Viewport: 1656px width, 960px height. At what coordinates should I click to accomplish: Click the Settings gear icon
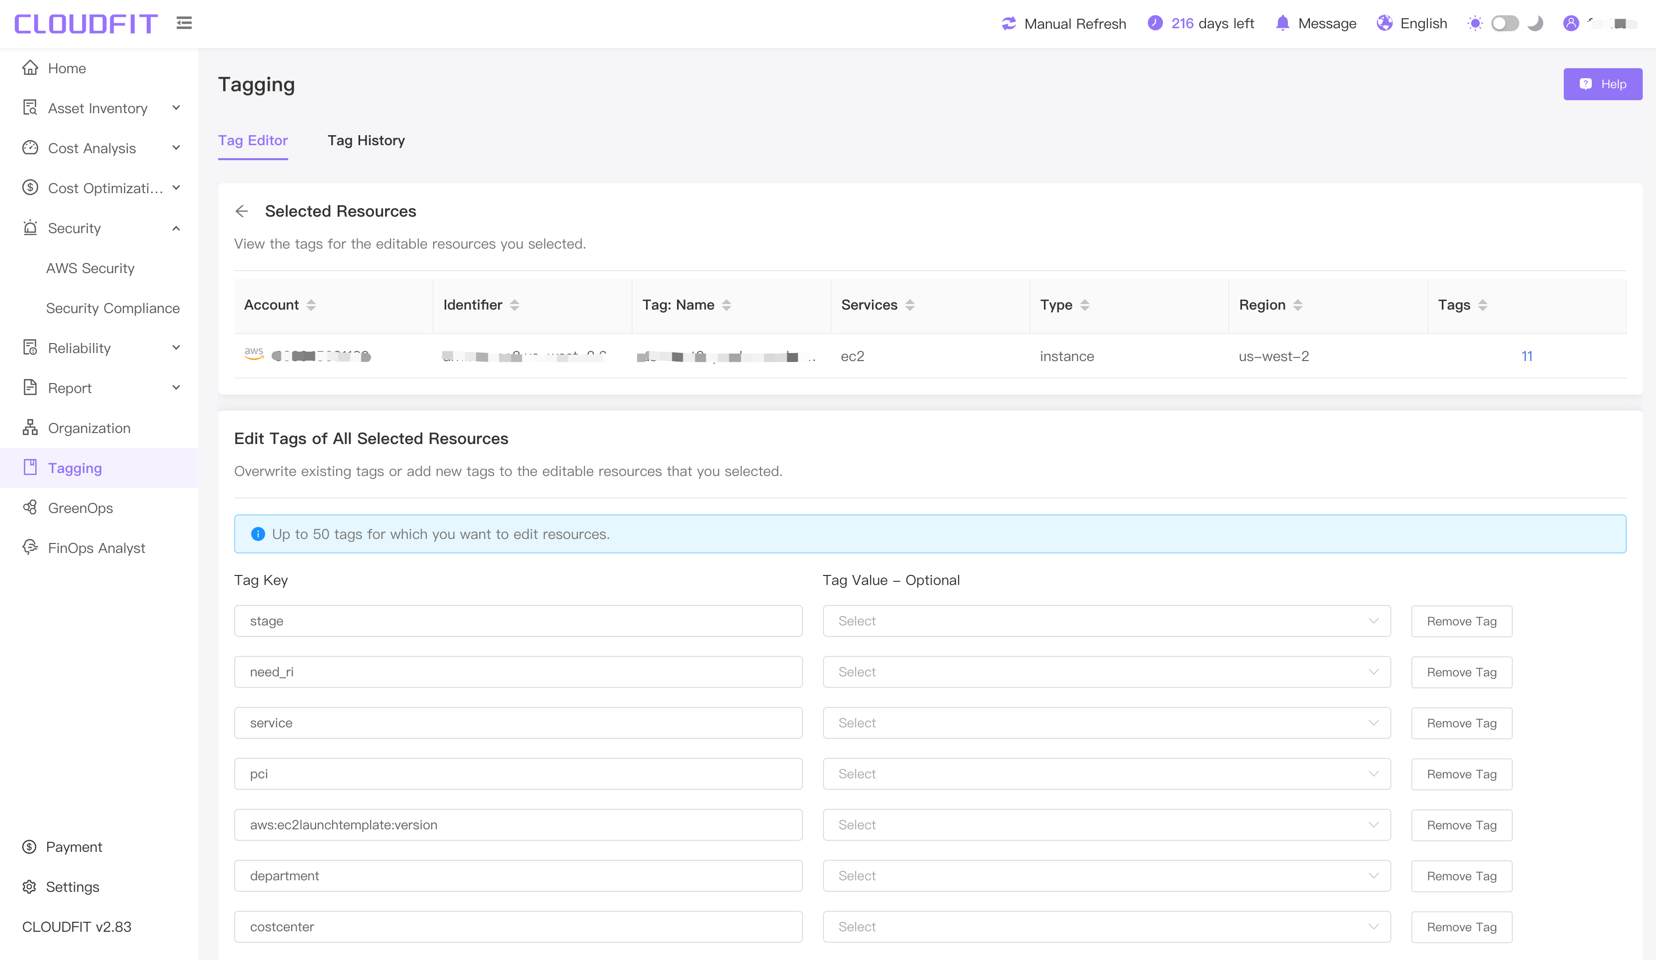(x=29, y=887)
